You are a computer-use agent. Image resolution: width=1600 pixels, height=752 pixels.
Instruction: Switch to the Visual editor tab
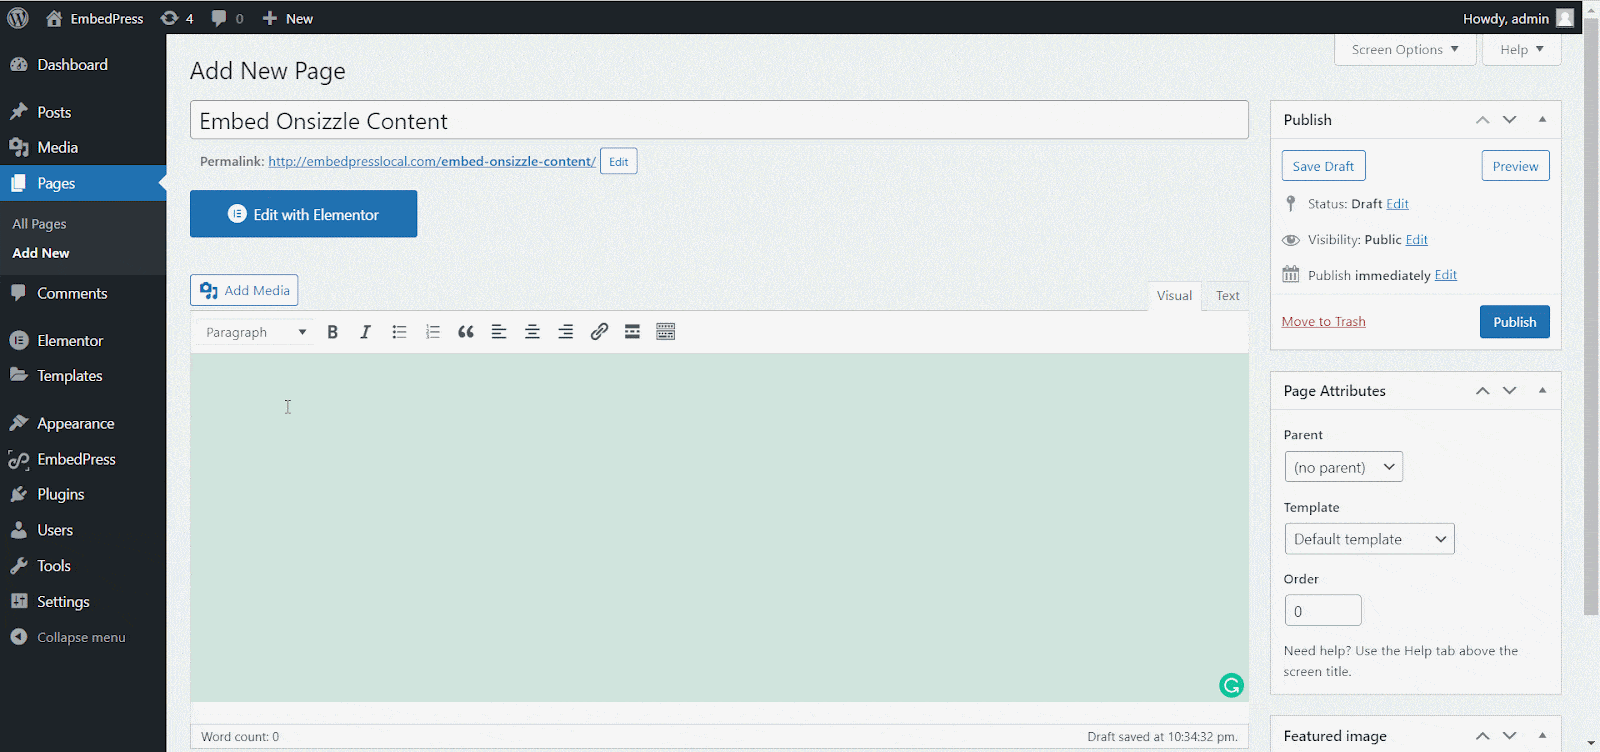point(1174,296)
